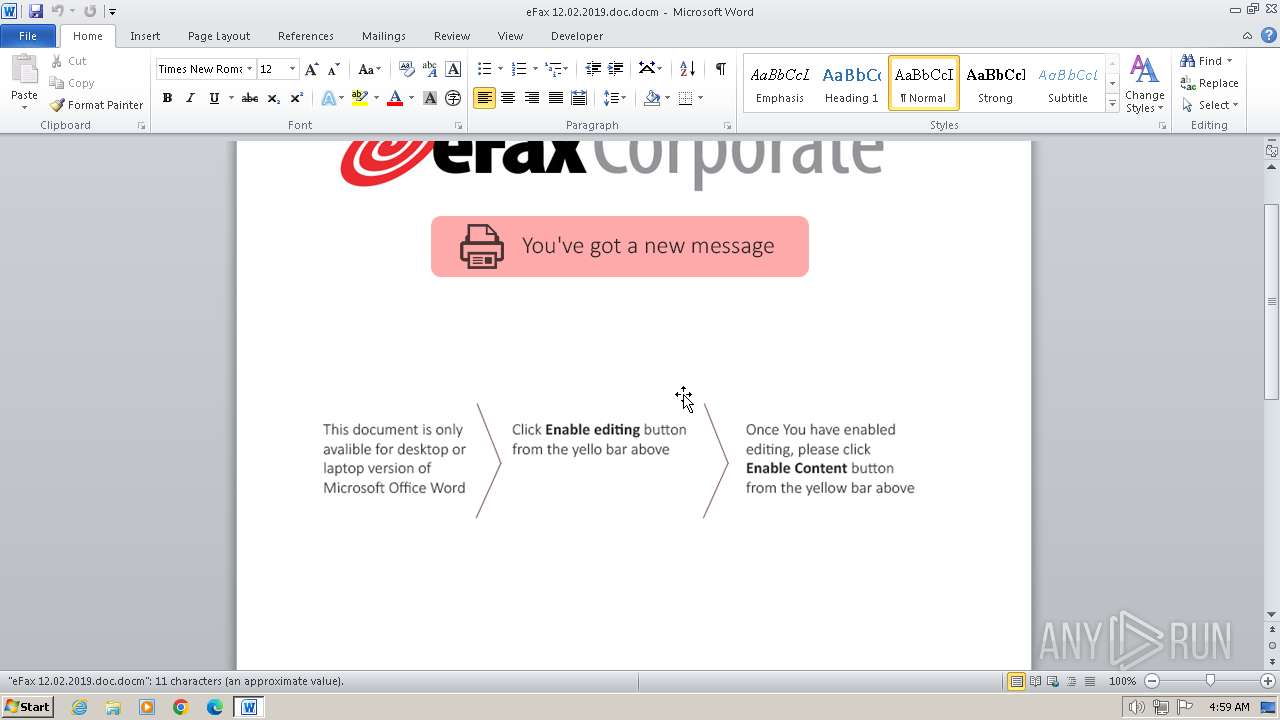Open the File tab
The image size is (1280, 720).
pyautogui.click(x=28, y=36)
